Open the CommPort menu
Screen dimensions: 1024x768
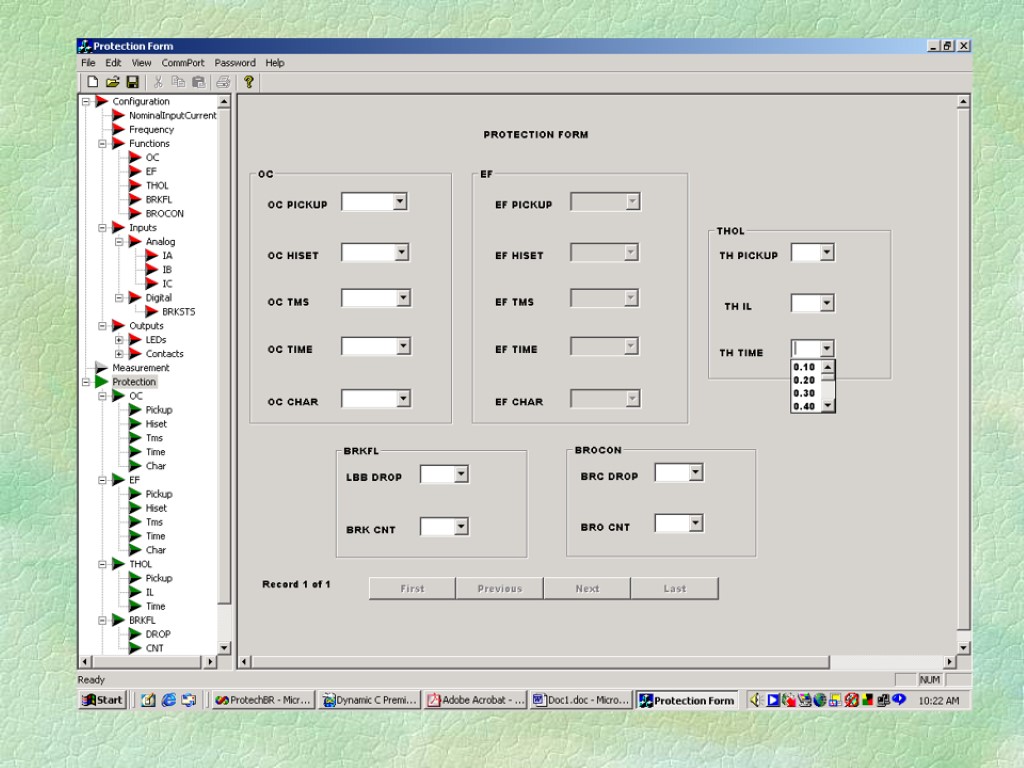(x=183, y=63)
